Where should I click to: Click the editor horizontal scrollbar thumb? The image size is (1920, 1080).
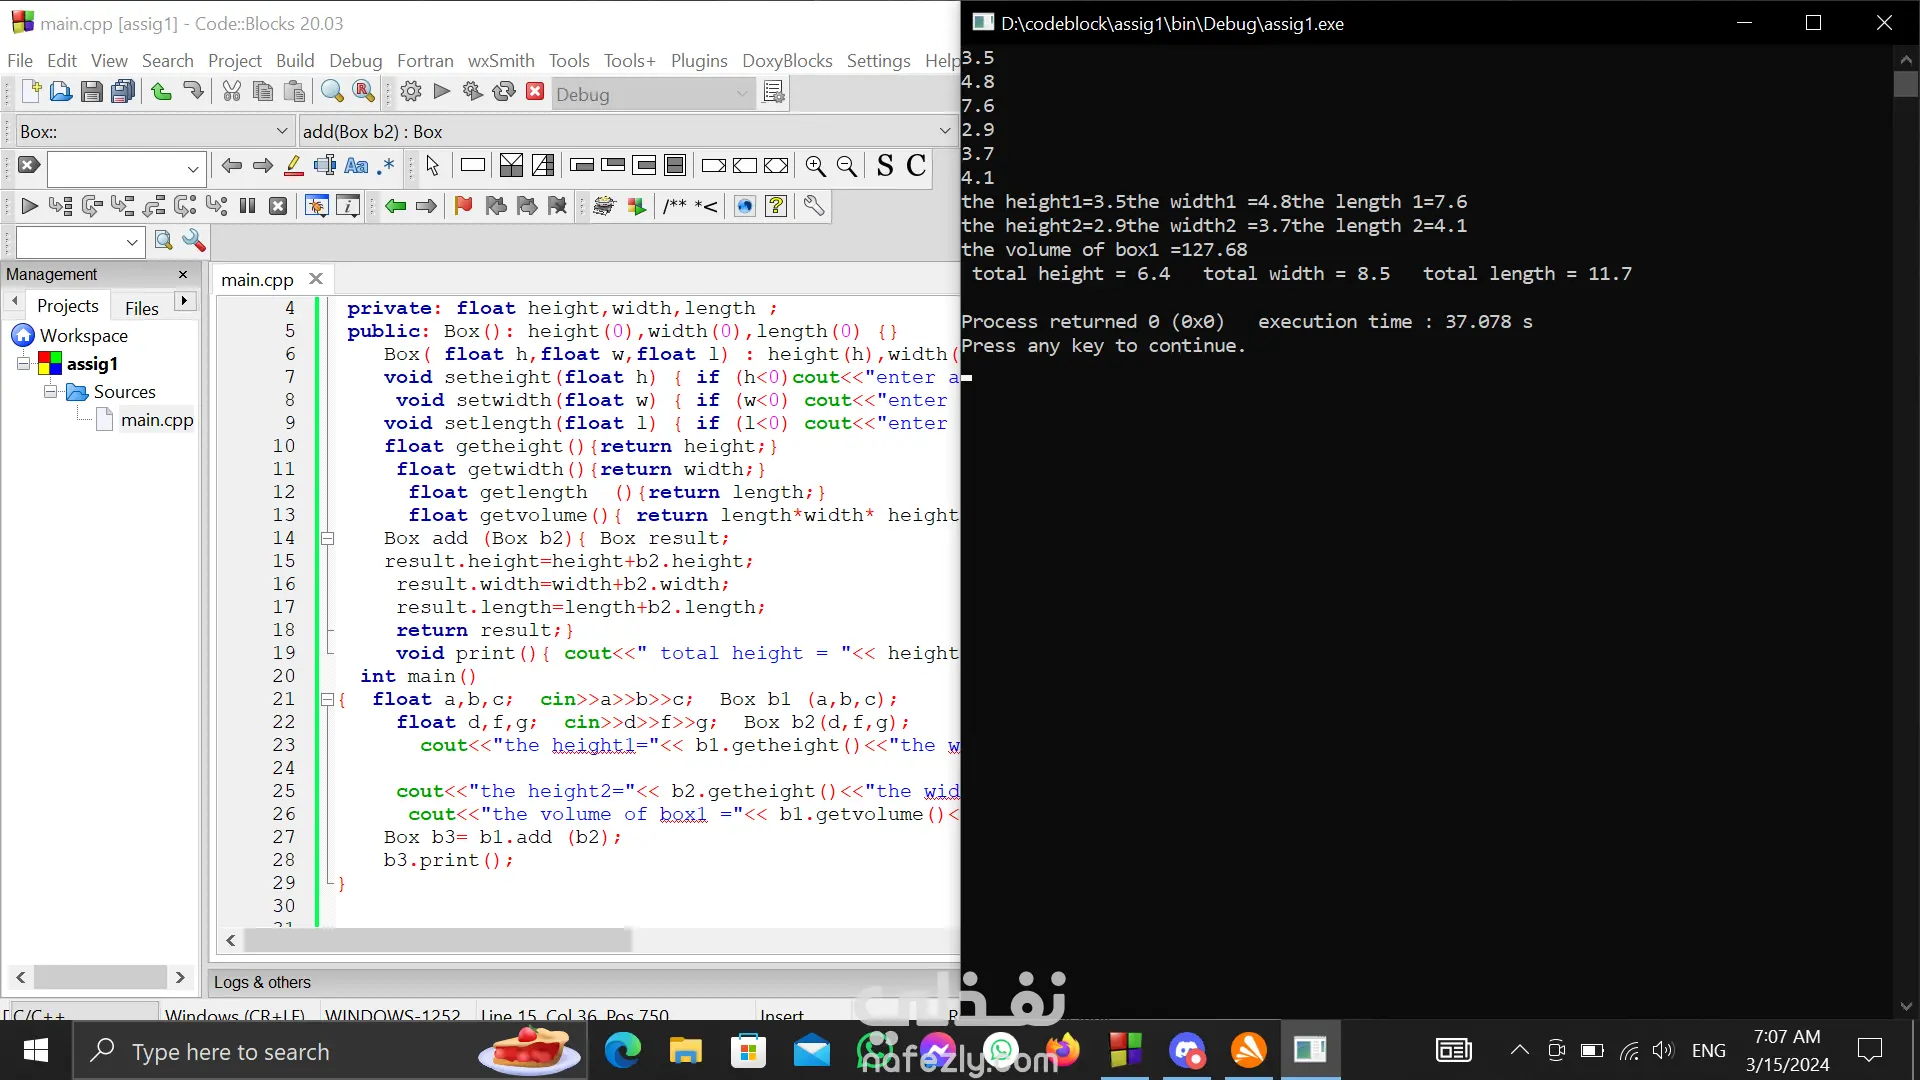point(438,941)
